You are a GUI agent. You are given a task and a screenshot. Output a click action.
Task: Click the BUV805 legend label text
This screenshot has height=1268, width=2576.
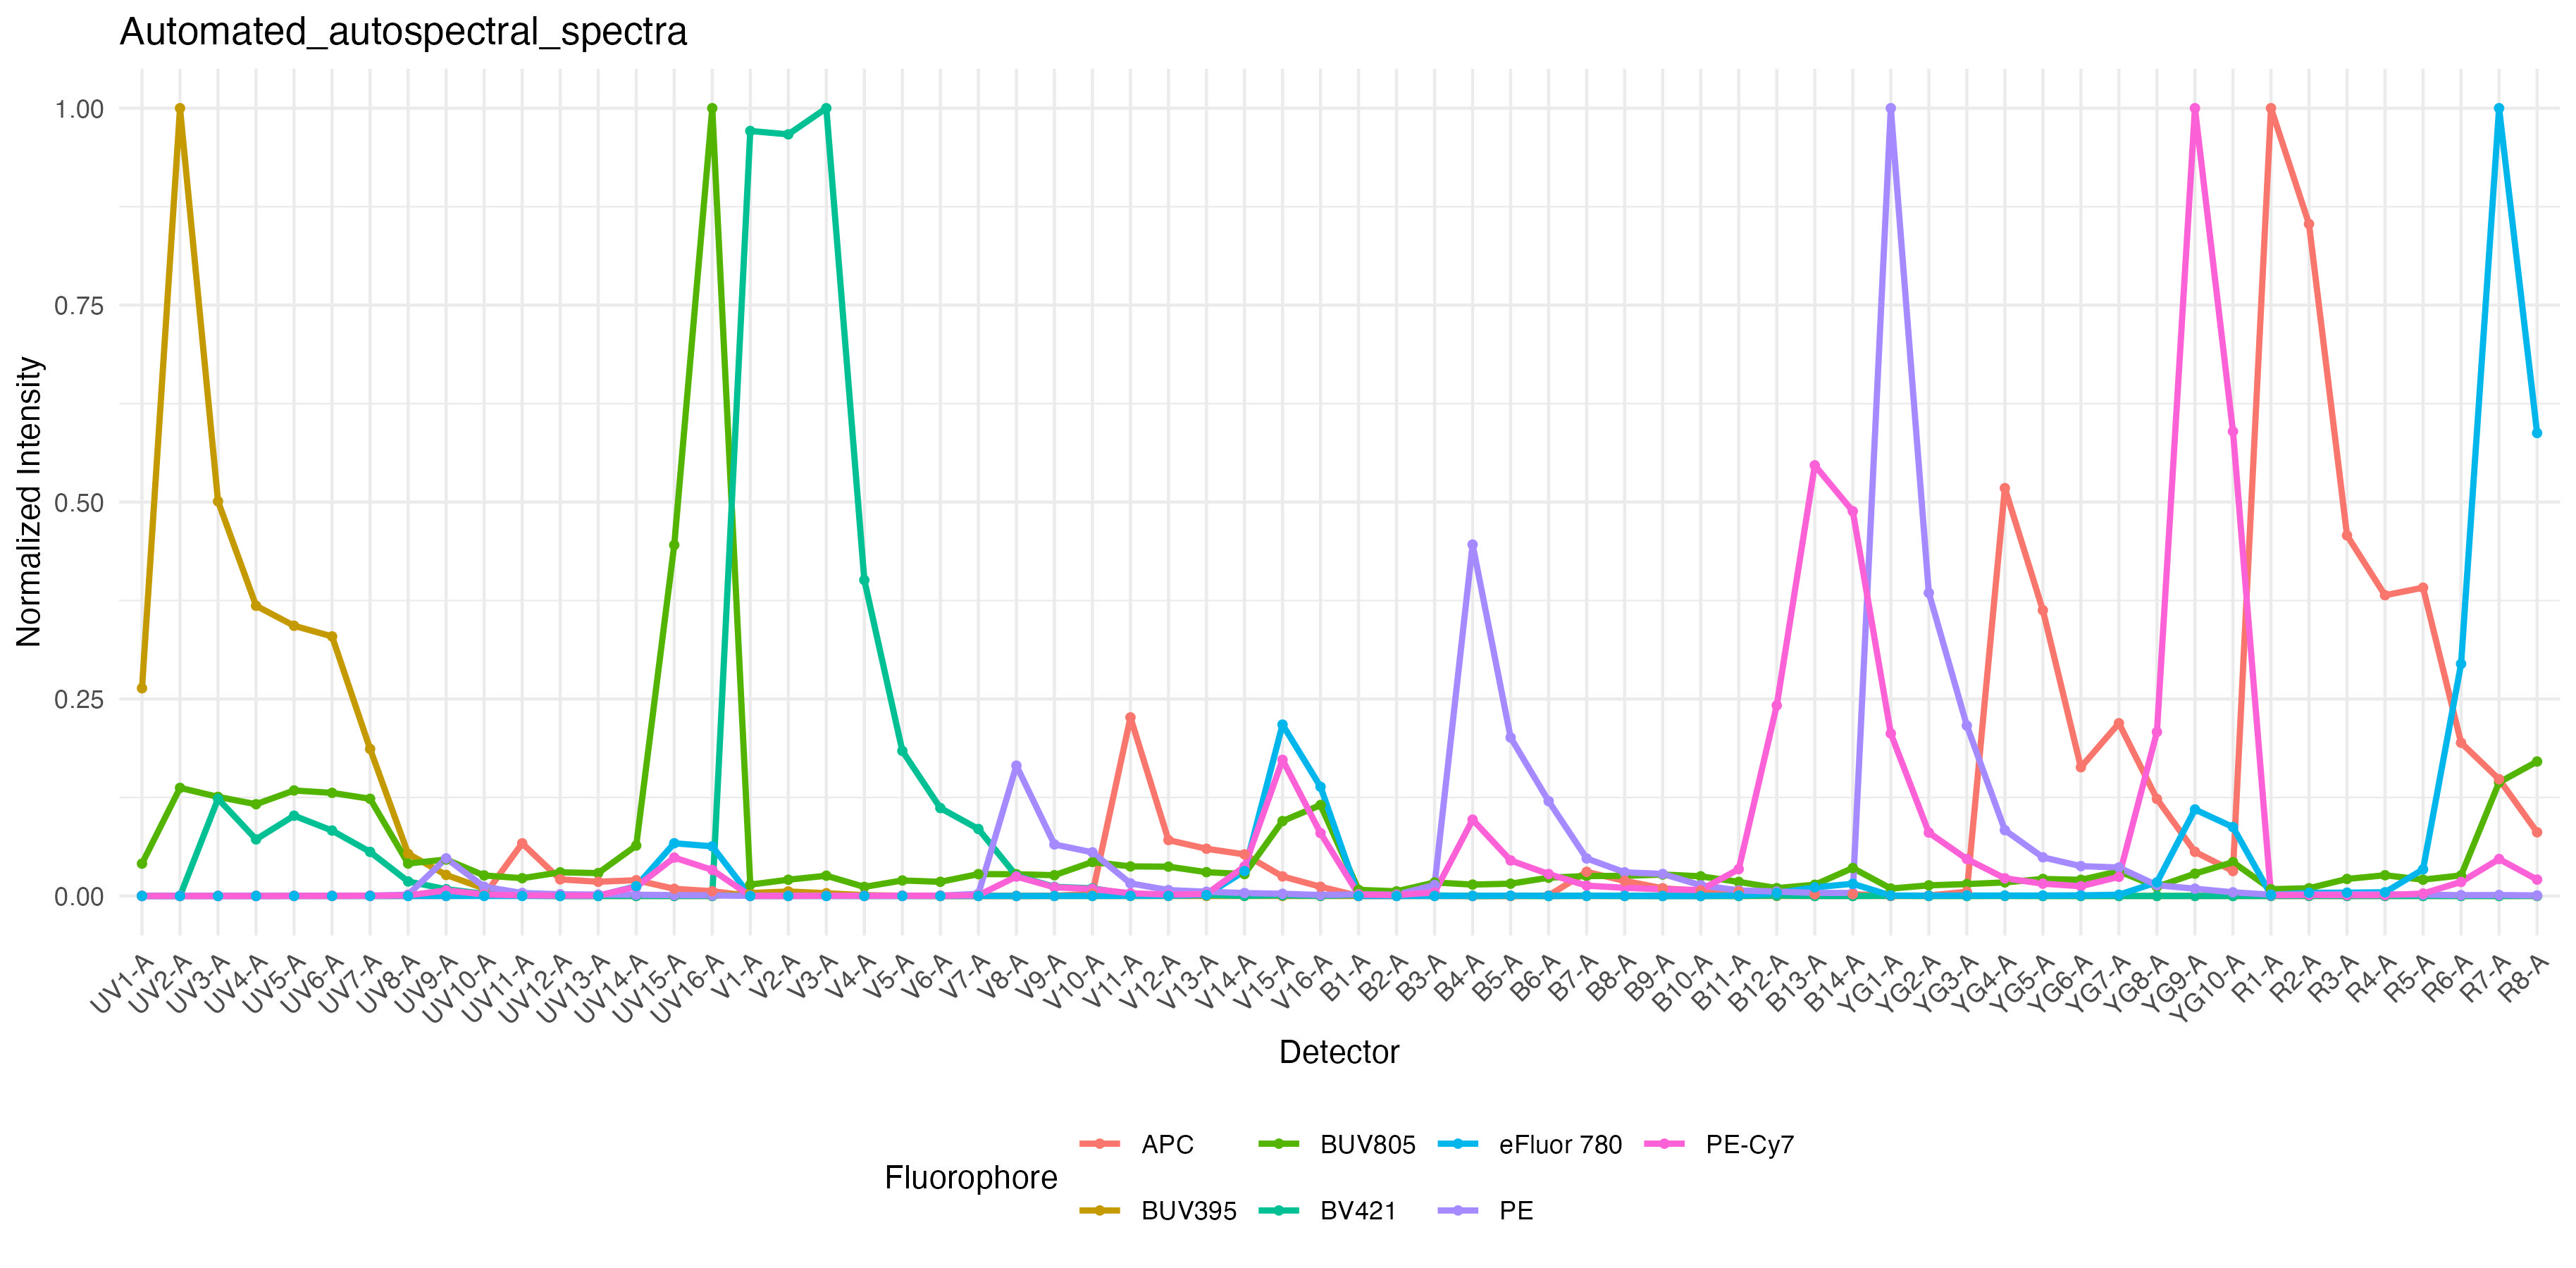pyautogui.click(x=1368, y=1145)
